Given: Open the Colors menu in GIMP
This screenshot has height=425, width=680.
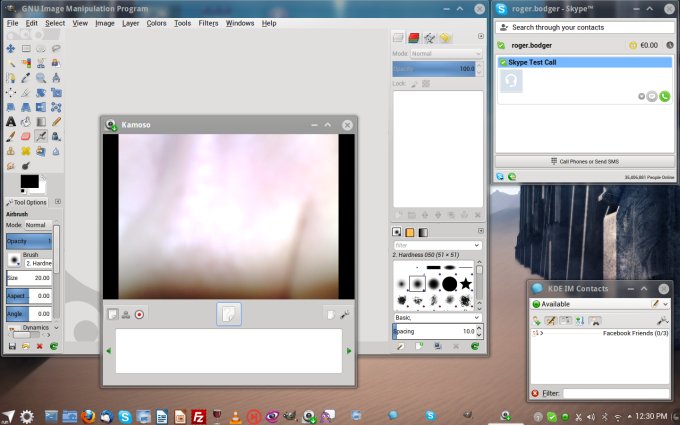Looking at the screenshot, I should 156,22.
